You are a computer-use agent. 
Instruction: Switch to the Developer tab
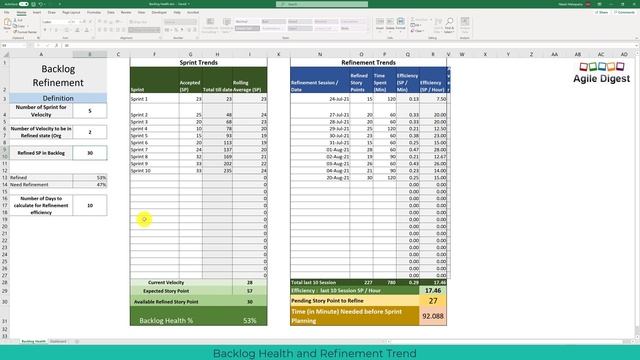[159, 13]
